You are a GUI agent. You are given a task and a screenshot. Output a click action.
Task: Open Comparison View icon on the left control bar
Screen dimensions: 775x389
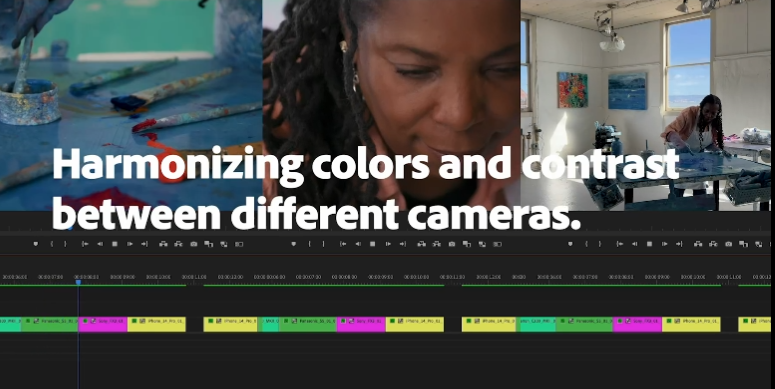(x=209, y=244)
